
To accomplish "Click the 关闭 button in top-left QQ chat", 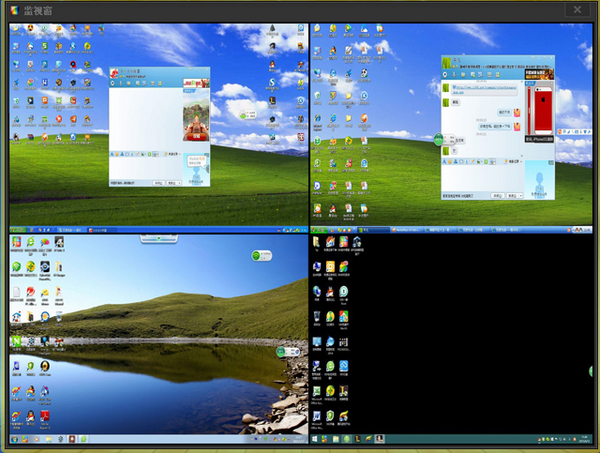I will coord(158,183).
